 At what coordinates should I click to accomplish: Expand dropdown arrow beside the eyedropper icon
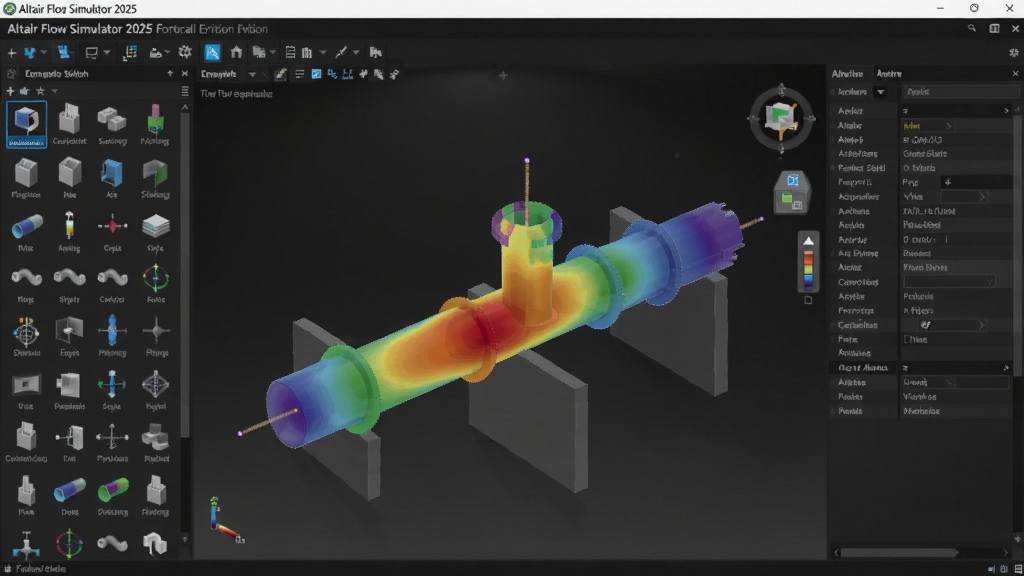(x=356, y=52)
